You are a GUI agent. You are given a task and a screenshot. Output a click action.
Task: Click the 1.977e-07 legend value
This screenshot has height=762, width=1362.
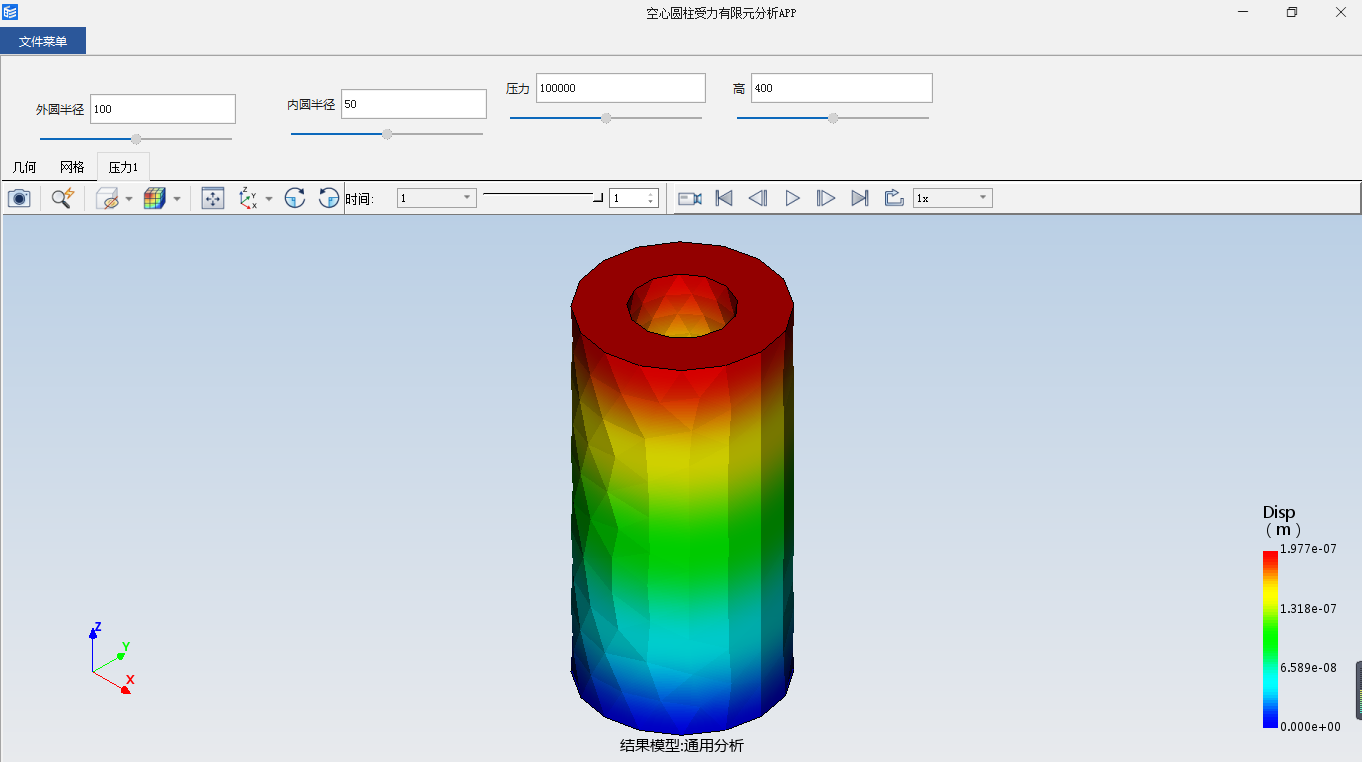[x=1308, y=549]
